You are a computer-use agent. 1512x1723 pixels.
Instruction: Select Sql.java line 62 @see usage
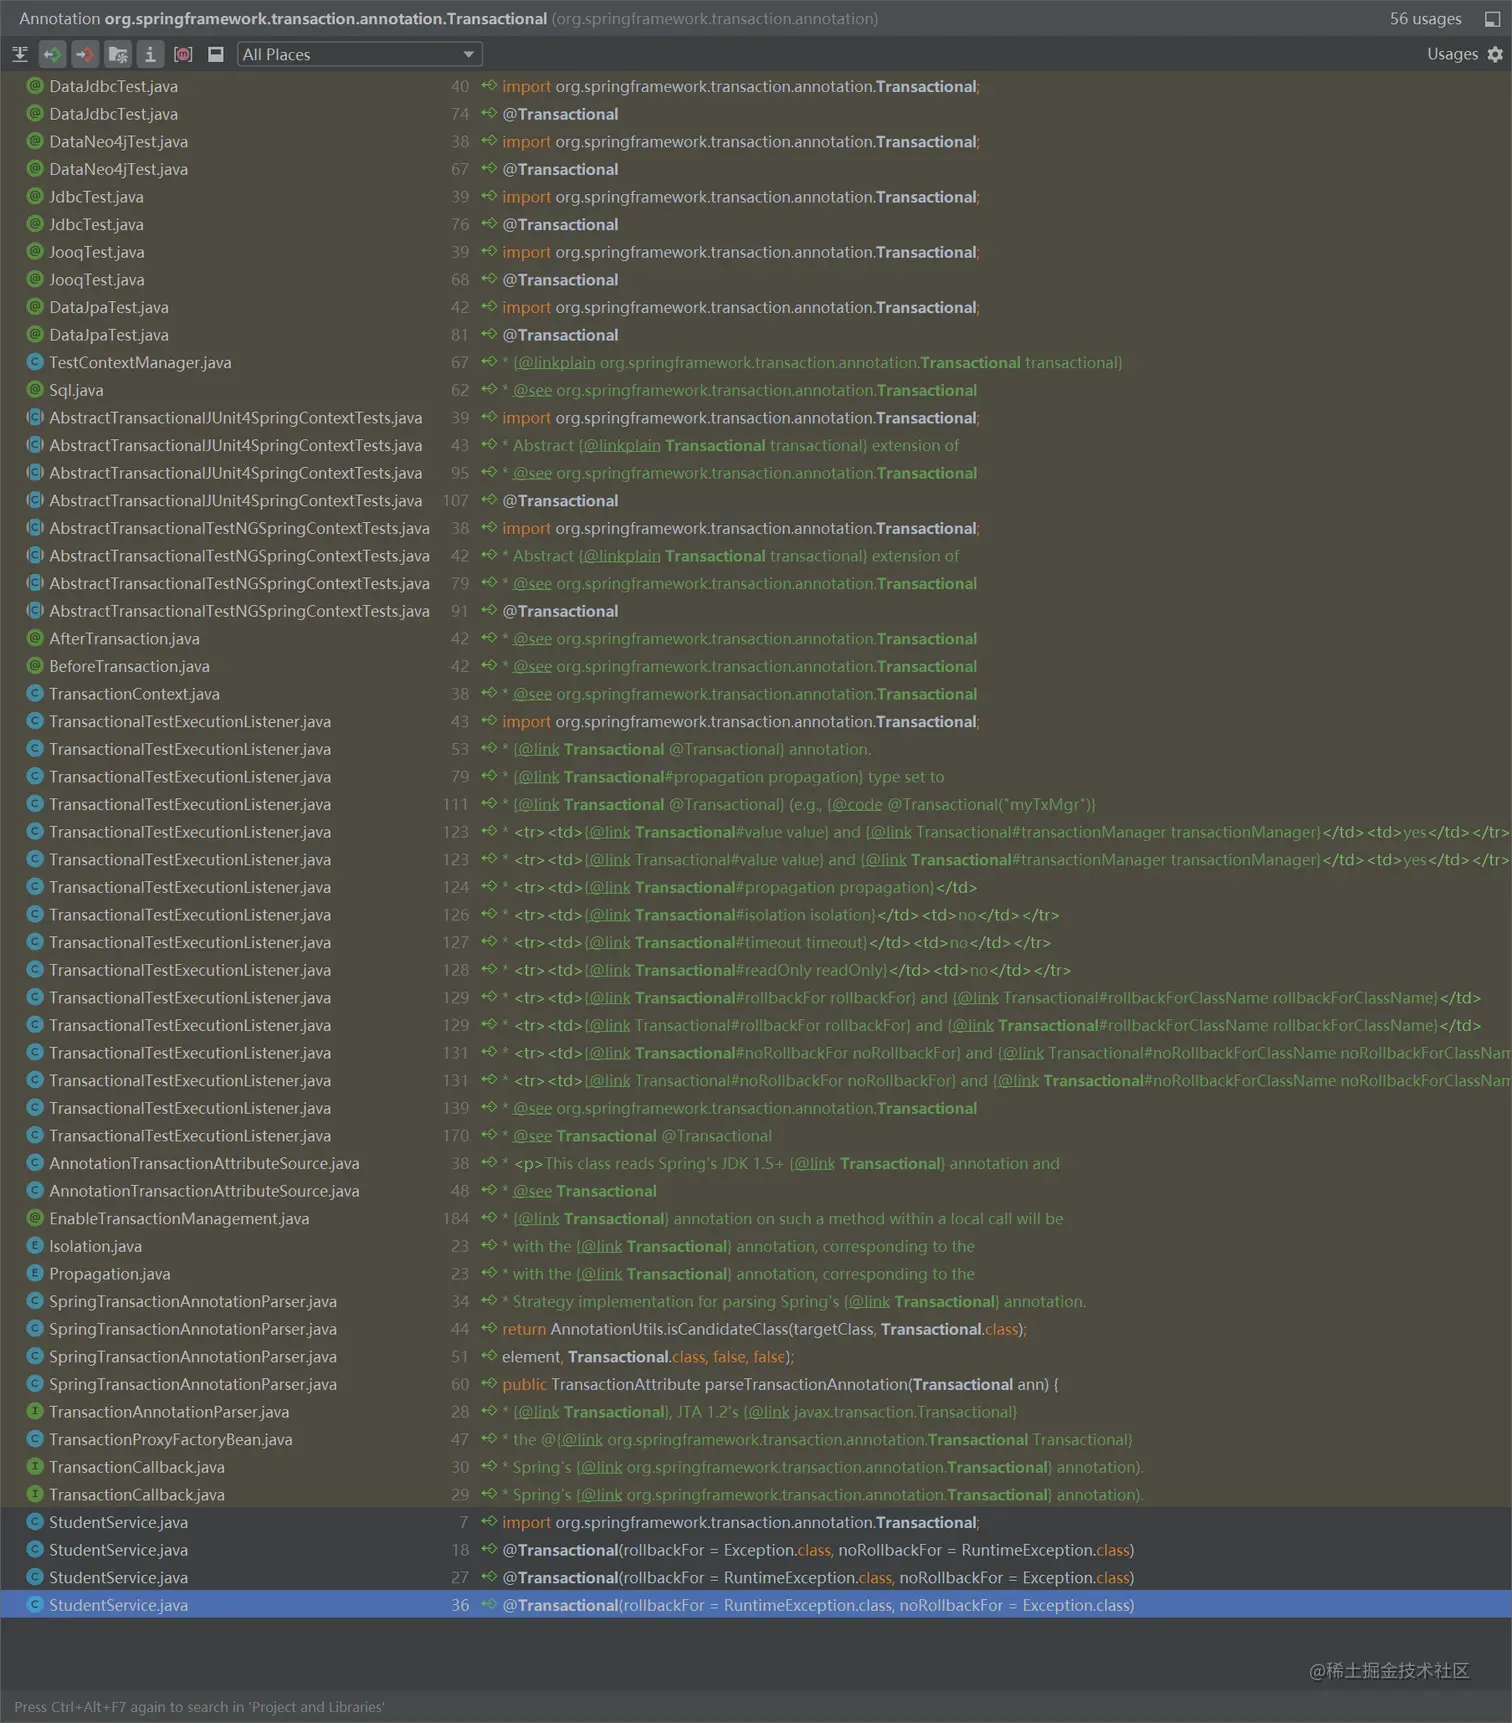pyautogui.click(x=756, y=390)
